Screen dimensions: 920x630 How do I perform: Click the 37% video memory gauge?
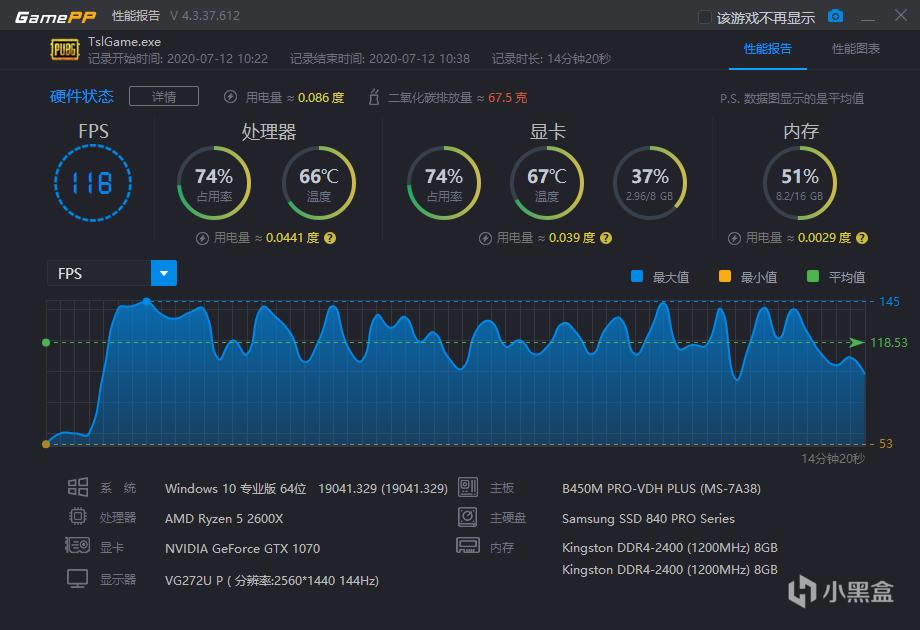pos(650,183)
